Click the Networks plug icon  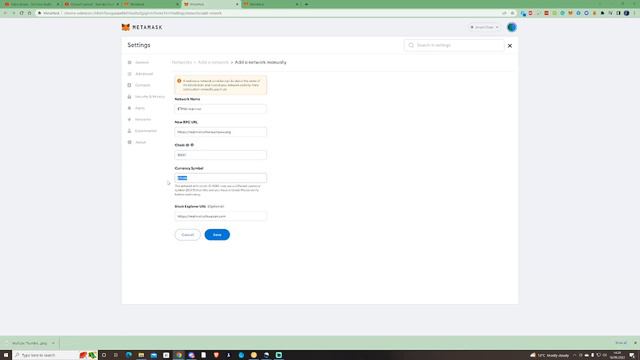pyautogui.click(x=129, y=120)
